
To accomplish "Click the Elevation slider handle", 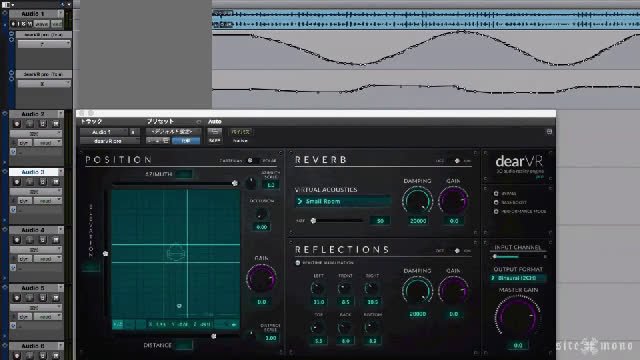I will (x=105, y=253).
